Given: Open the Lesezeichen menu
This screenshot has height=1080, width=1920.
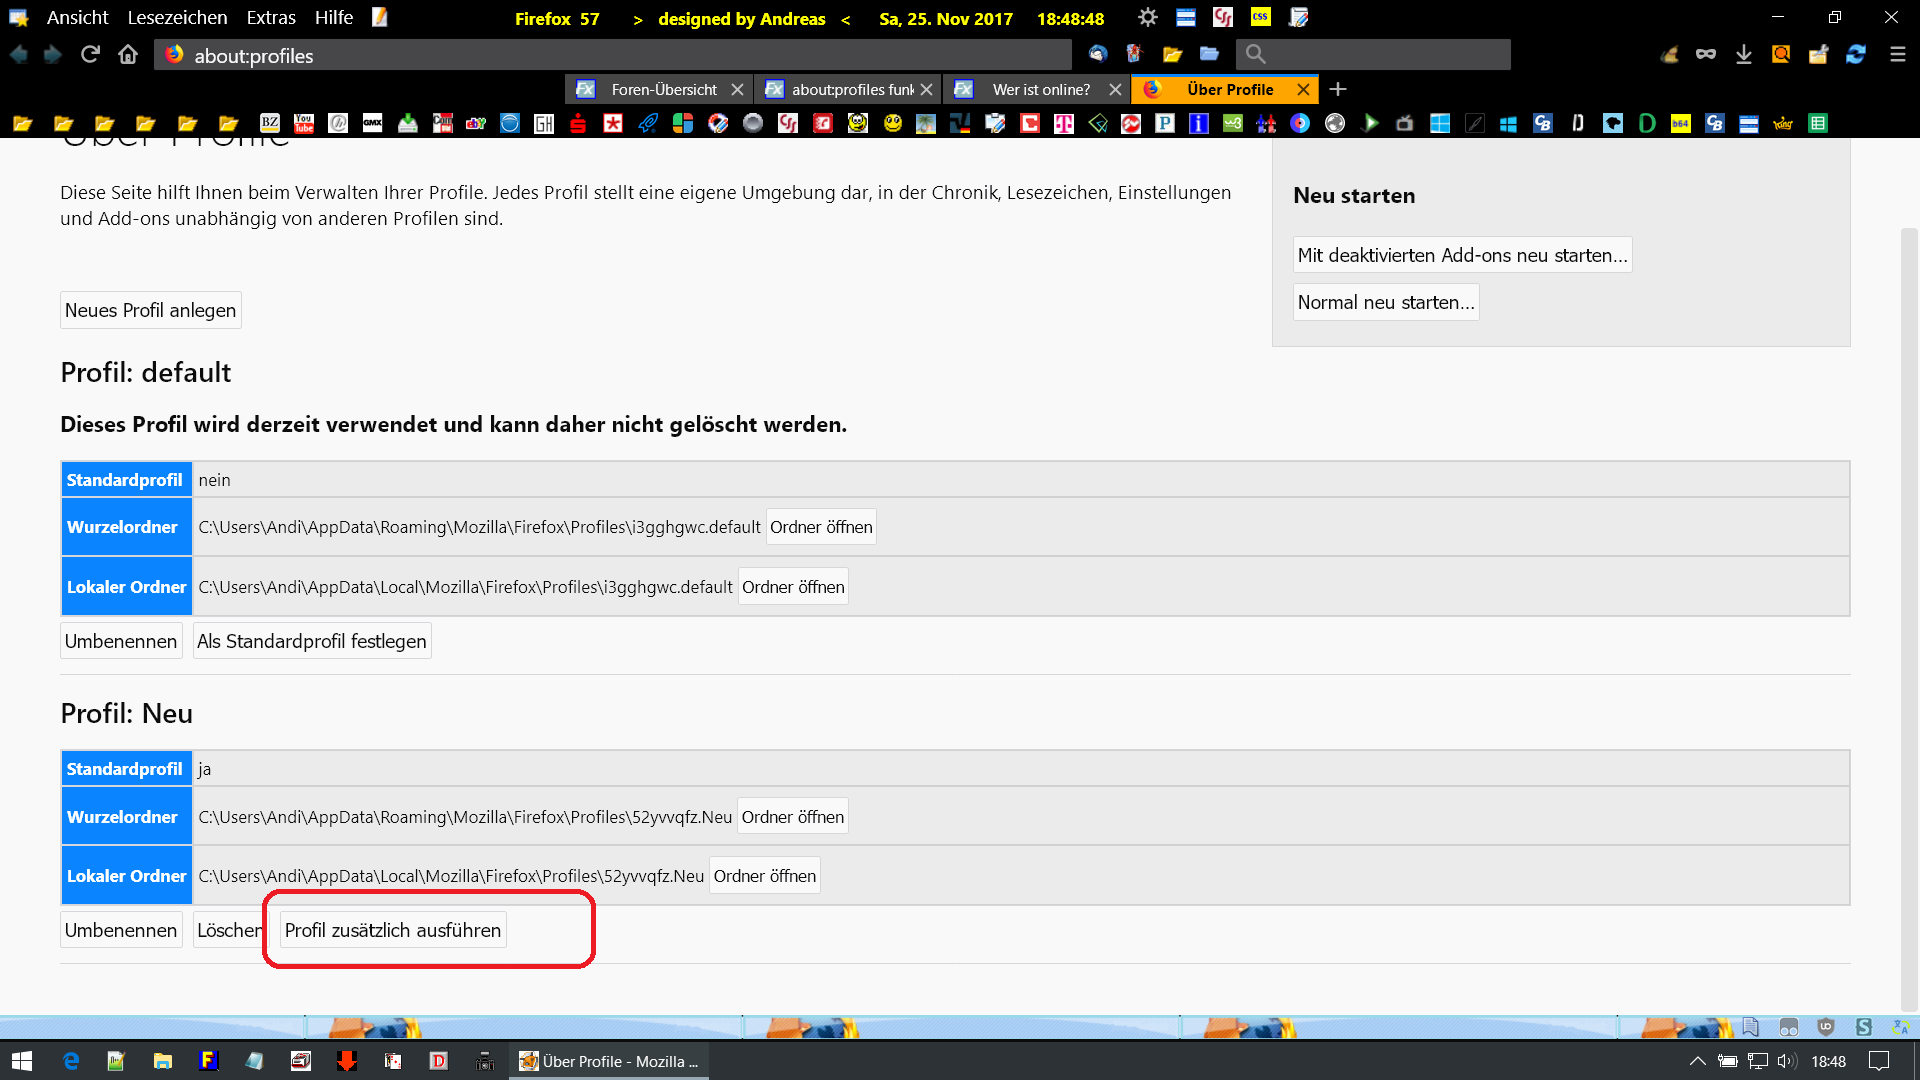Looking at the screenshot, I should [x=177, y=17].
